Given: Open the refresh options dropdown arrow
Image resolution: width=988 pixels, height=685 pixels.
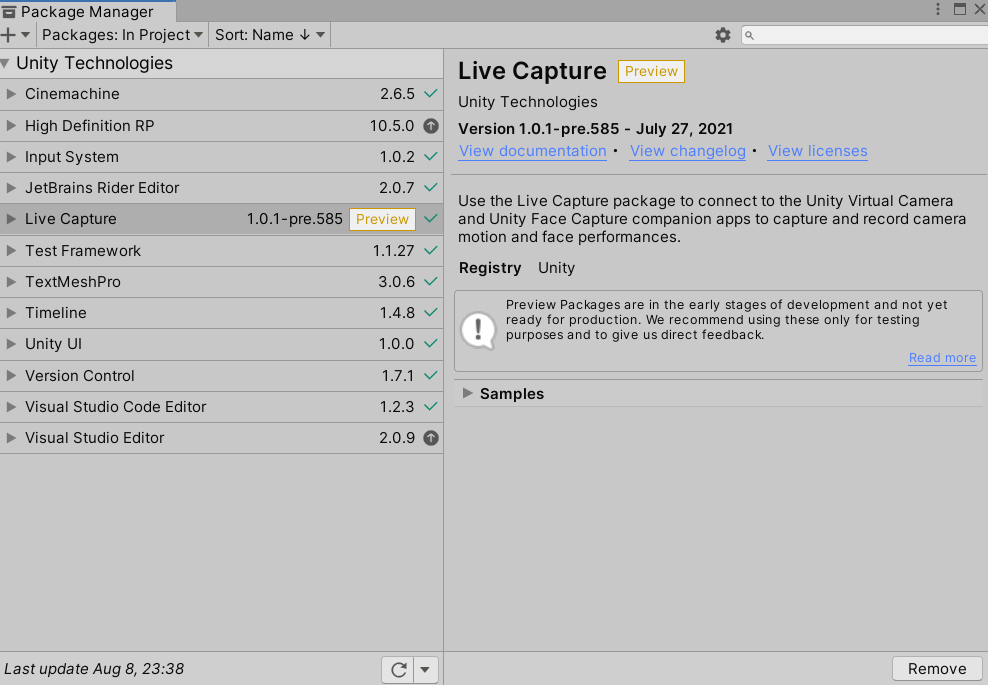Looking at the screenshot, I should 425,669.
